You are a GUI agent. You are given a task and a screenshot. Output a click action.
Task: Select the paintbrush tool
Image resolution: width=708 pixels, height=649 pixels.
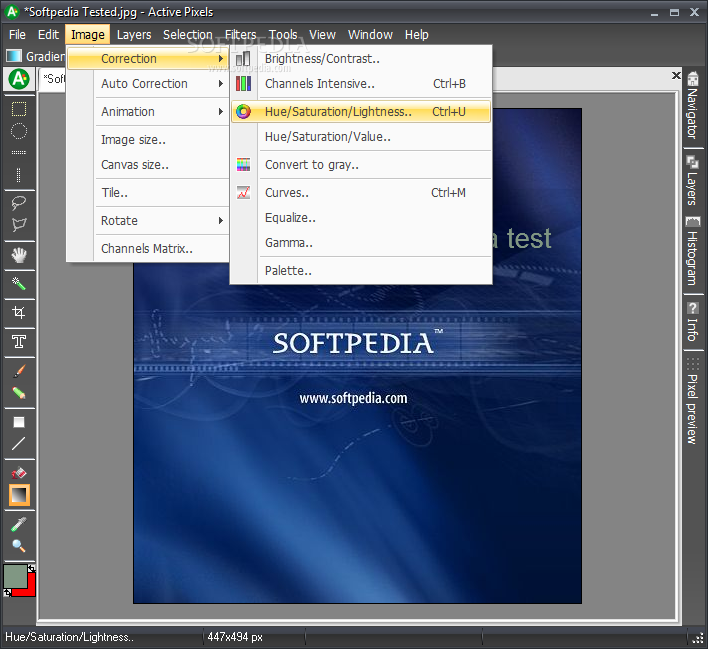tap(19, 371)
